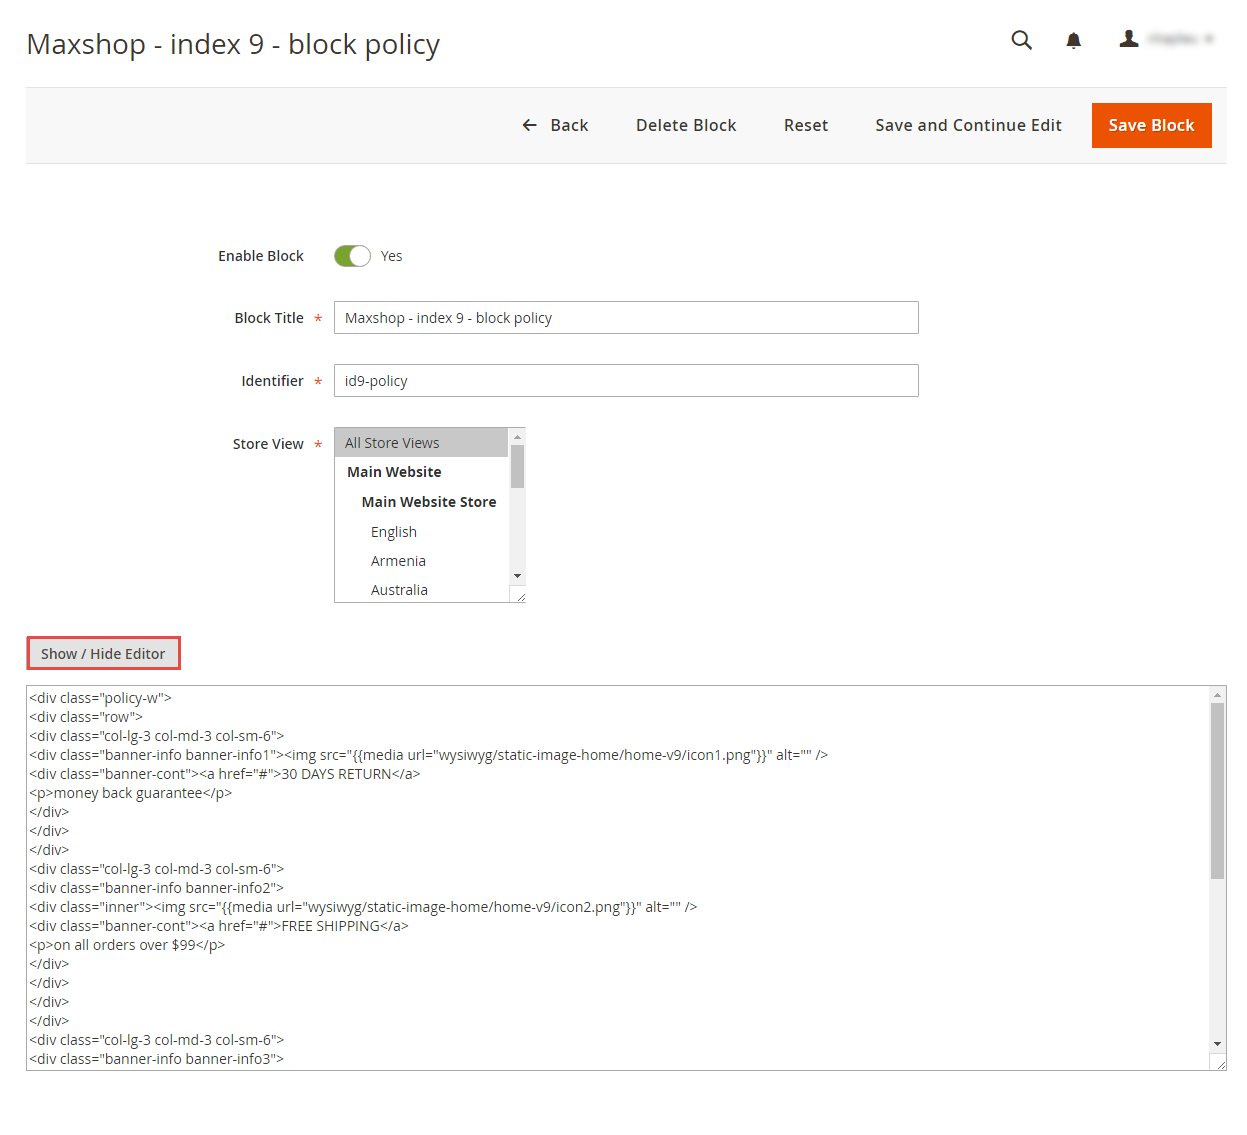Image resolution: width=1247 pixels, height=1135 pixels.
Task: Click the orange Save Block button
Action: click(1151, 125)
